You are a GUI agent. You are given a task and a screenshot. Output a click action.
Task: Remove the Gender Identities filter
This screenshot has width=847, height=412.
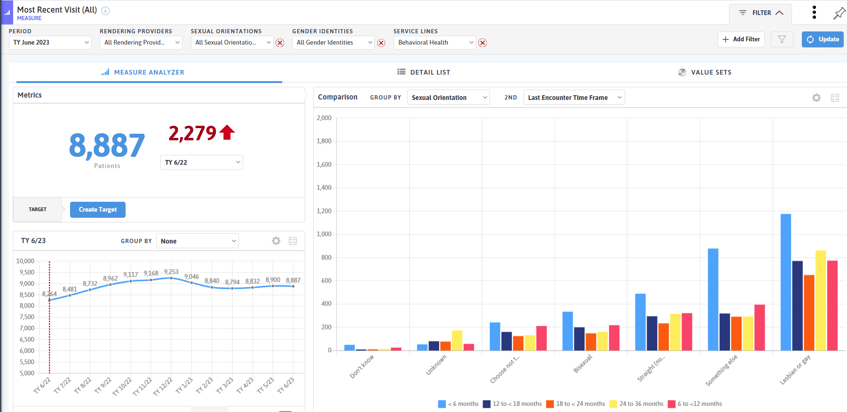pos(381,43)
